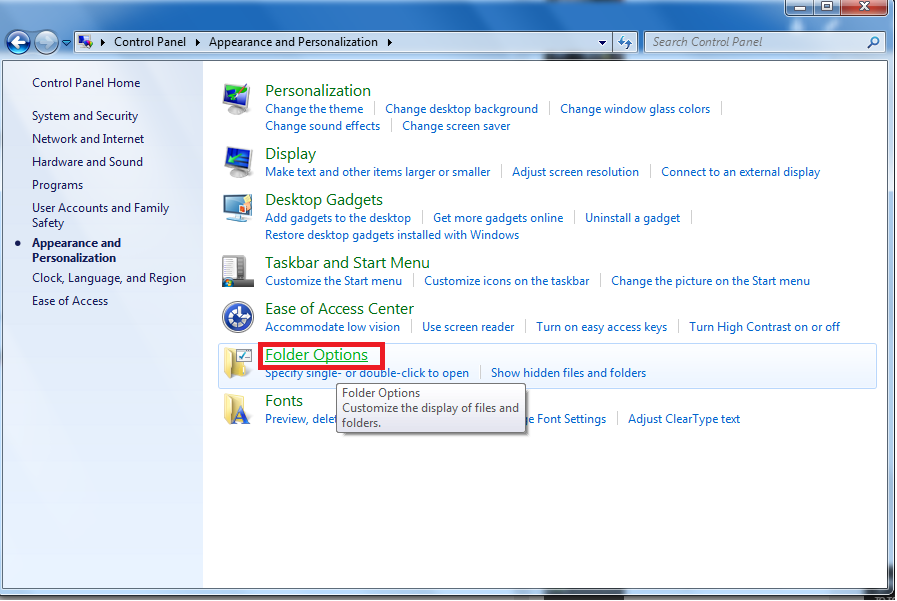This screenshot has width=897, height=601.
Task: Click the Control Panel breadcrumb
Action: tap(150, 42)
